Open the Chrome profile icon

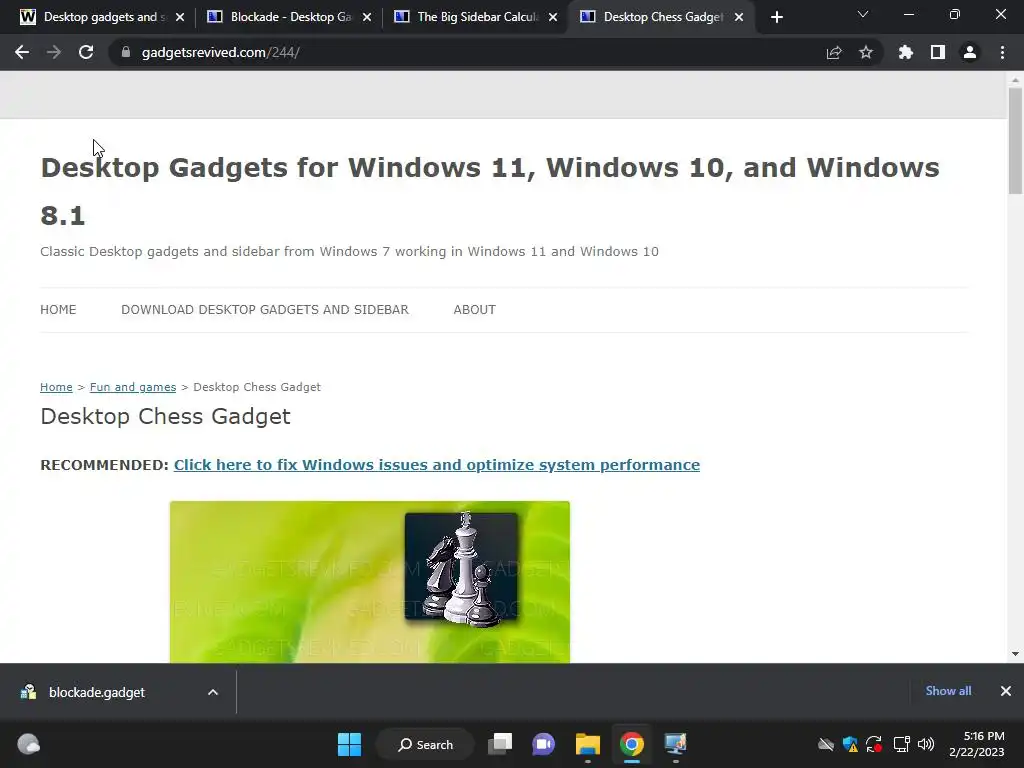[970, 52]
